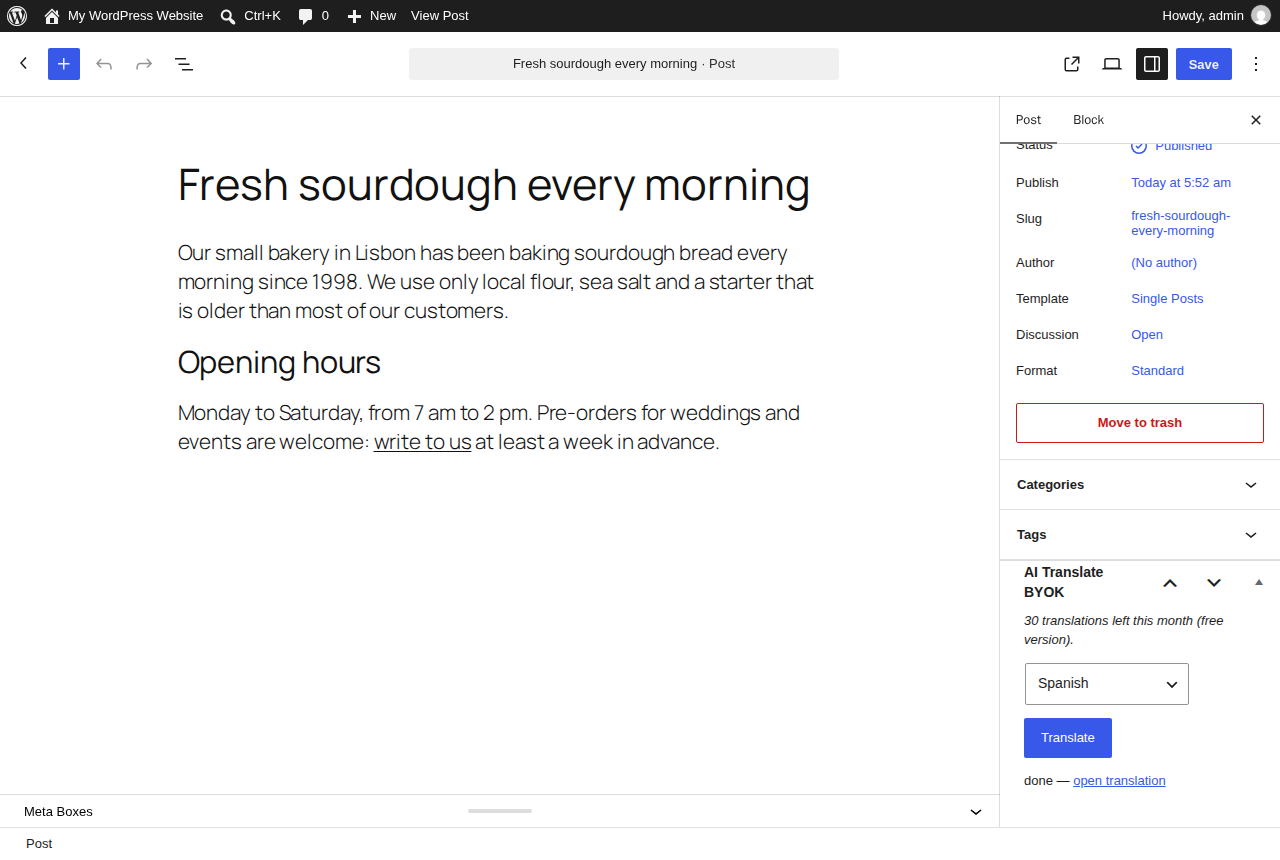Click the Meta Boxes resize handle
1280x860 pixels.
tap(500, 811)
